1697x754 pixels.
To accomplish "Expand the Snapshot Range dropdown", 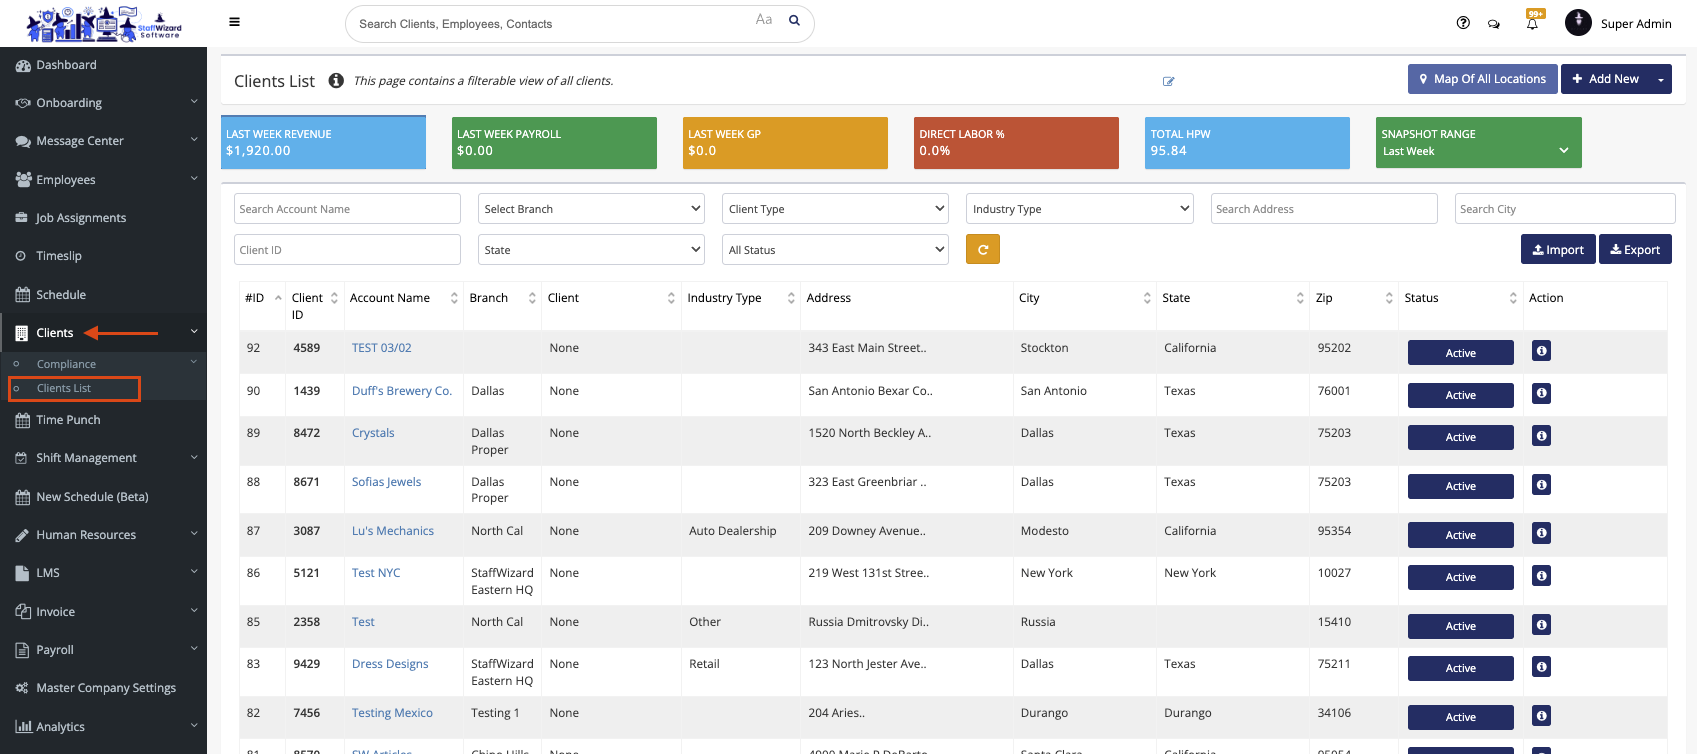I will pos(1478,151).
